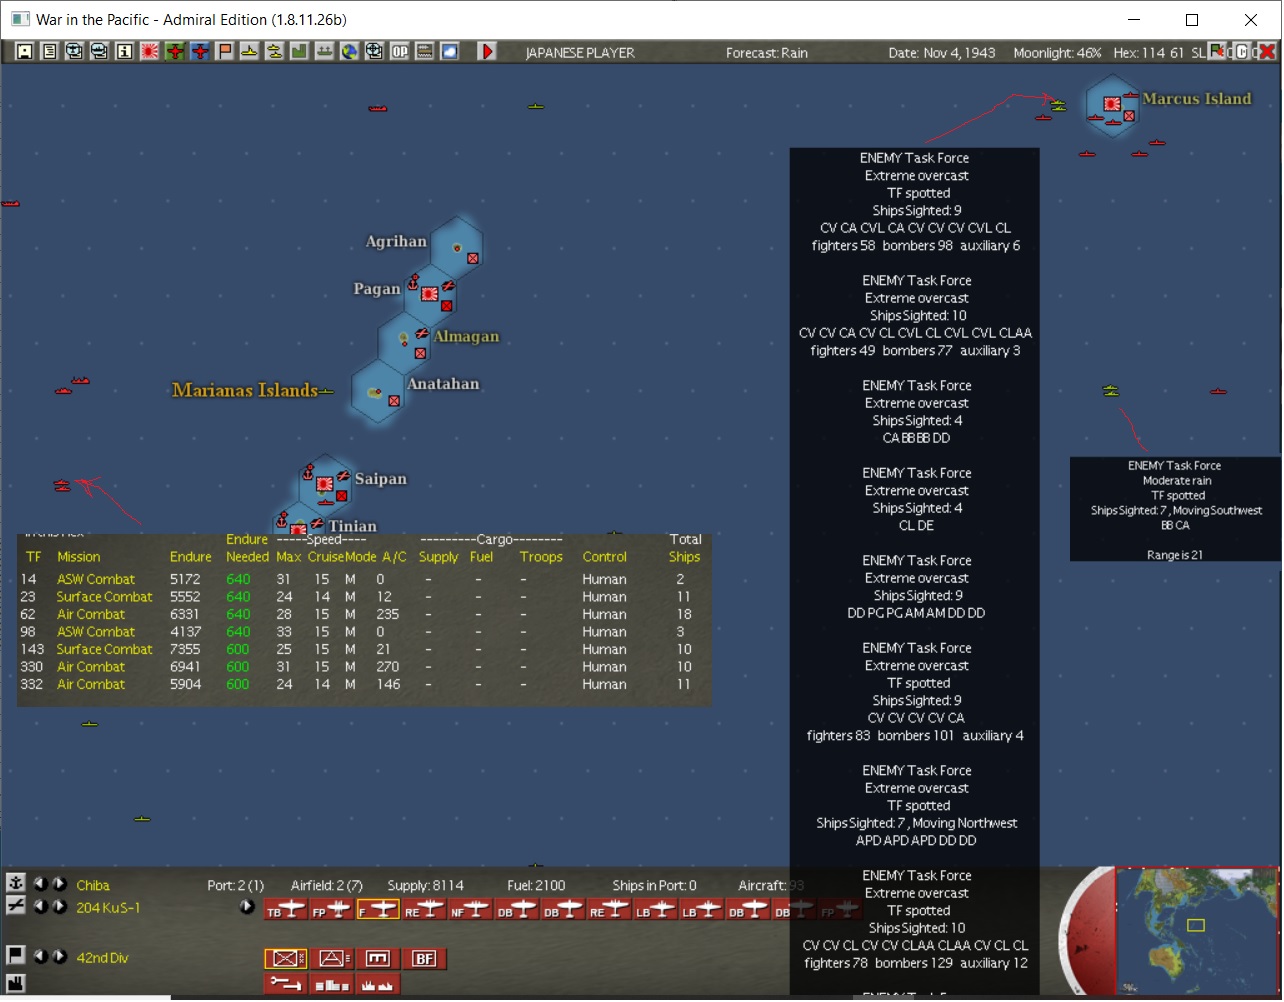Image resolution: width=1284 pixels, height=1002 pixels.
Task: Select the NF night fighter unit icon
Action: click(470, 910)
